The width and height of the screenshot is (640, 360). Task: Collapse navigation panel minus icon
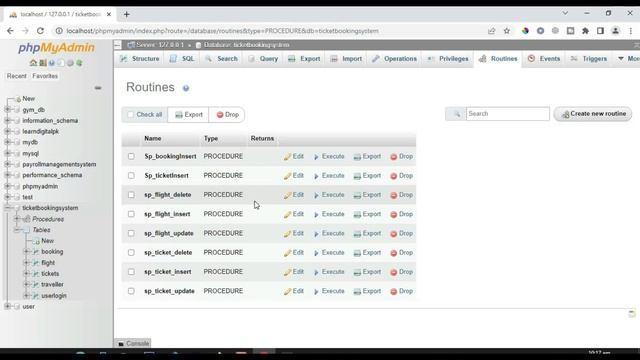(x=98, y=88)
